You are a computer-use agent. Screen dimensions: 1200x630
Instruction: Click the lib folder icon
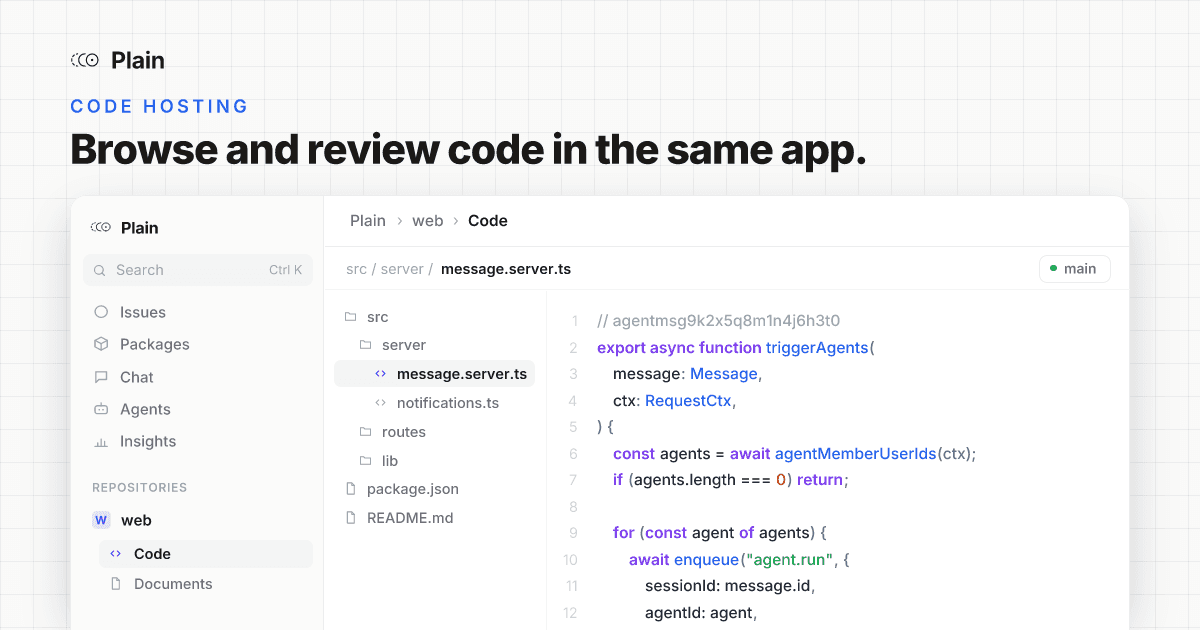click(x=365, y=461)
